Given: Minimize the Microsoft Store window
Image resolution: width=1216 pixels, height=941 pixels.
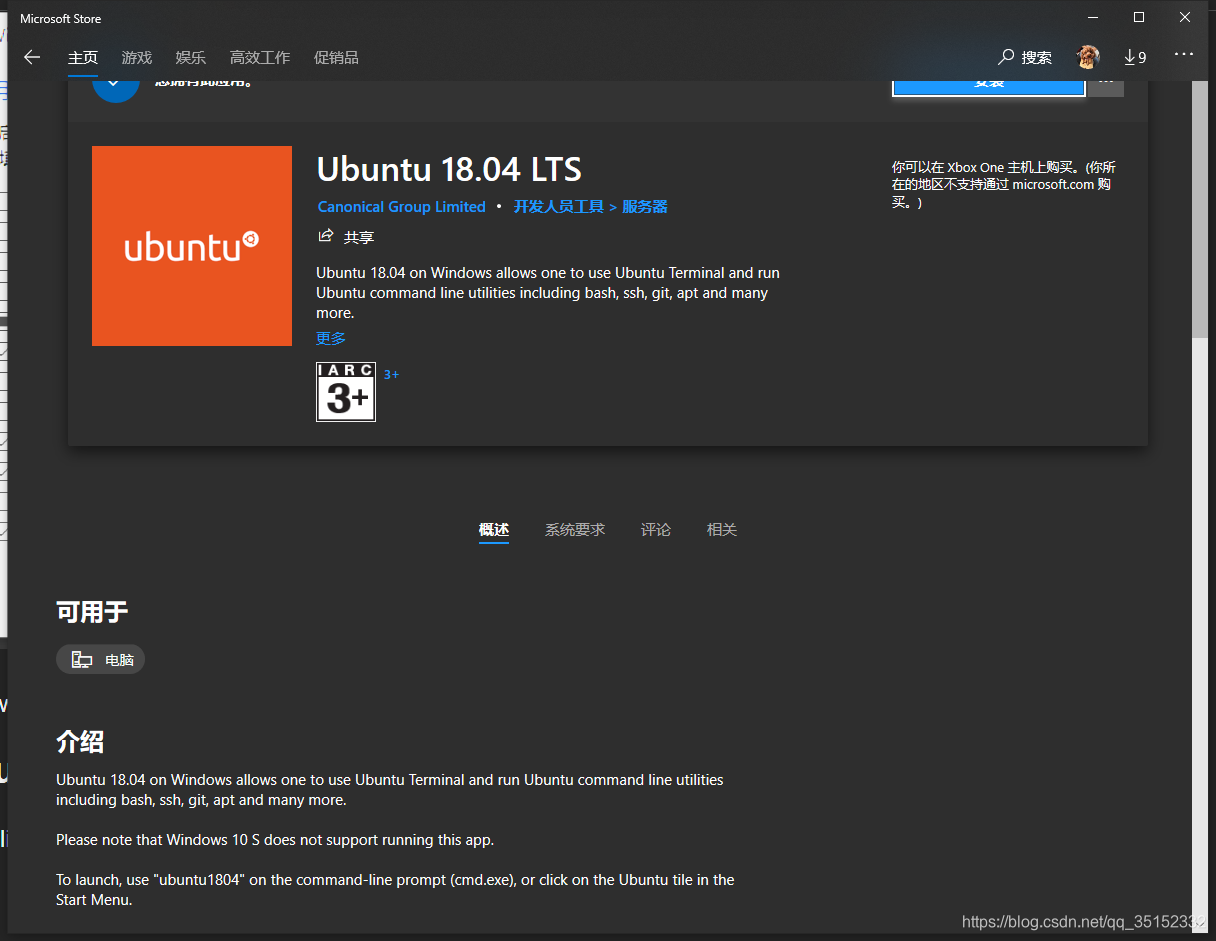Looking at the screenshot, I should pos(1093,17).
